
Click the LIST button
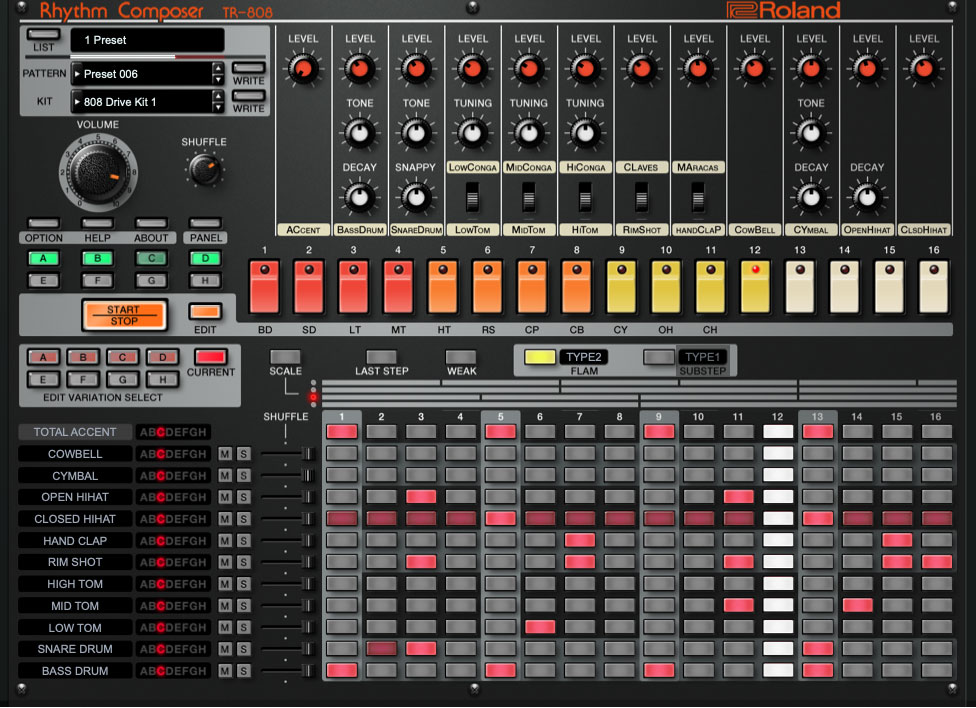44,34
